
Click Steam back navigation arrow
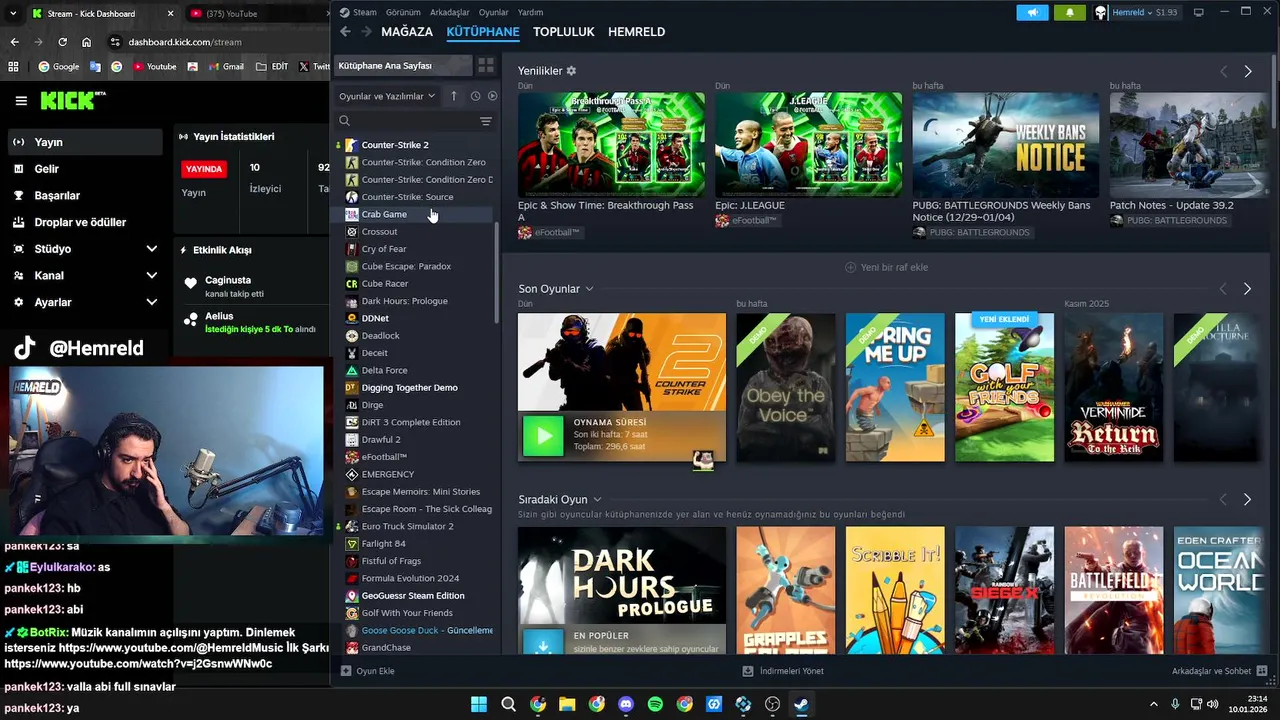345,32
